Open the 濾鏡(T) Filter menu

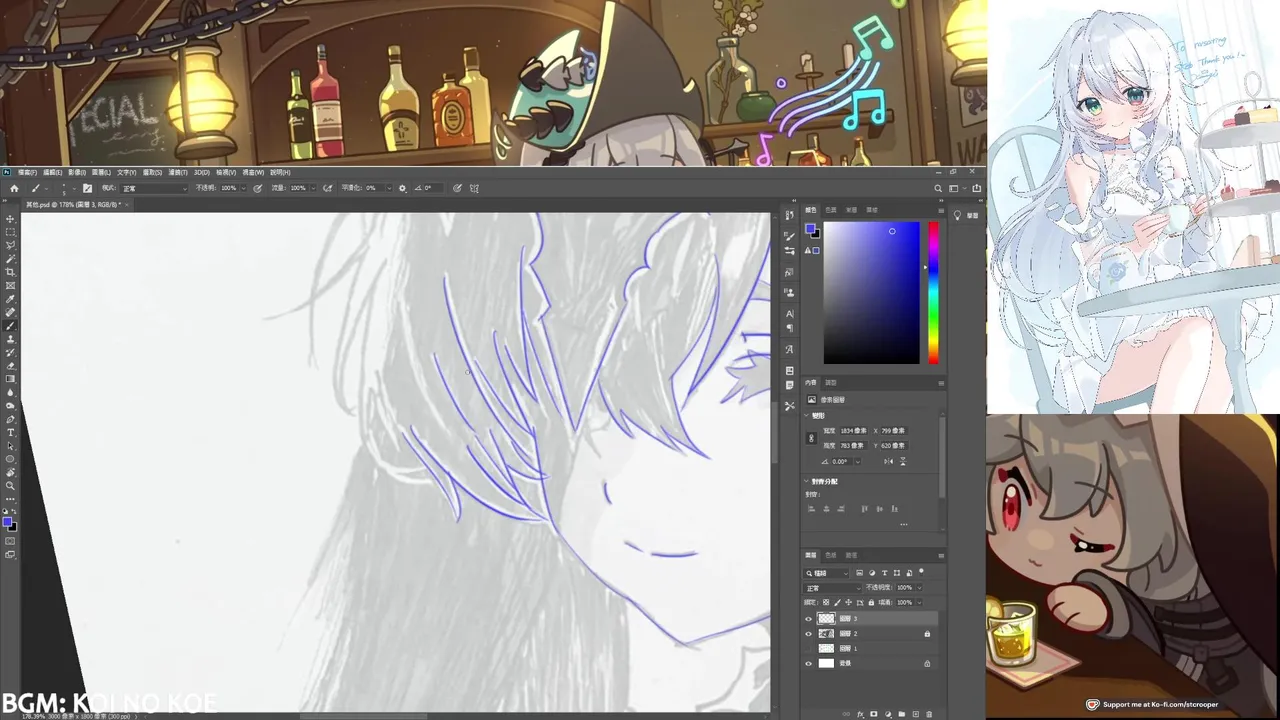178,172
